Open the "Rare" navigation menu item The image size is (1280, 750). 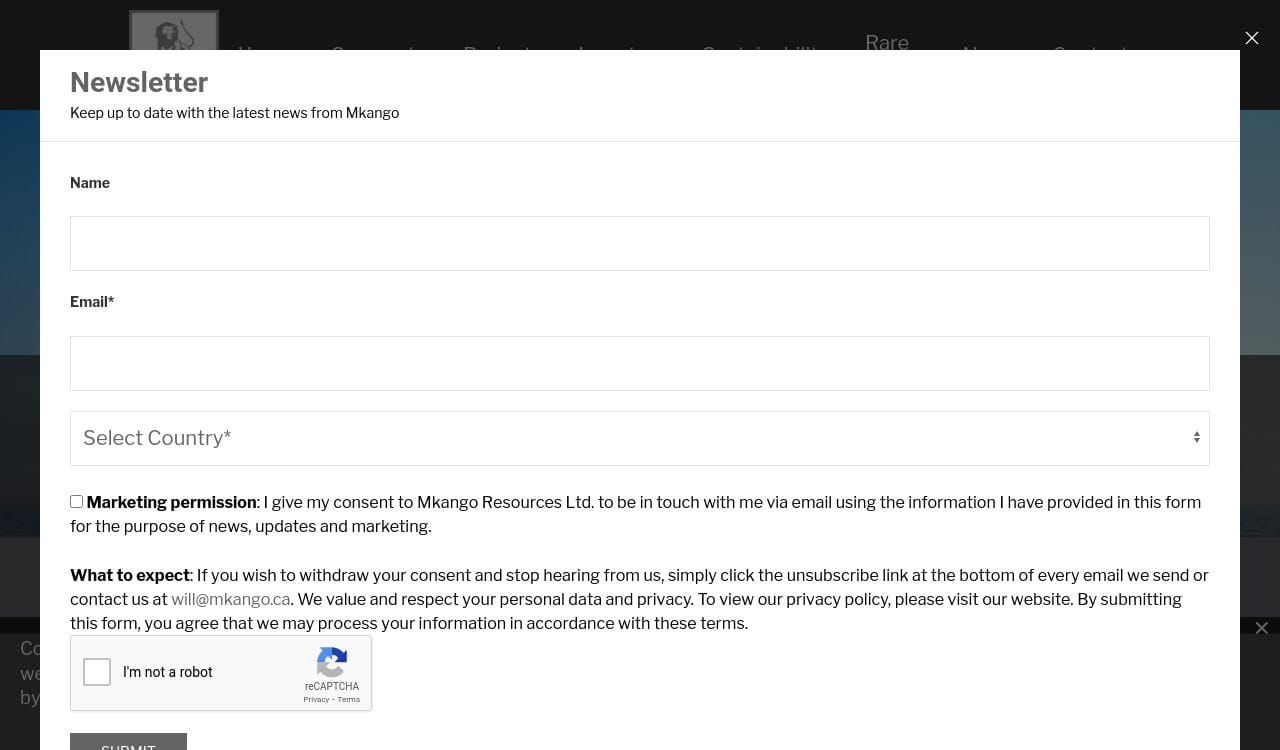coord(886,43)
